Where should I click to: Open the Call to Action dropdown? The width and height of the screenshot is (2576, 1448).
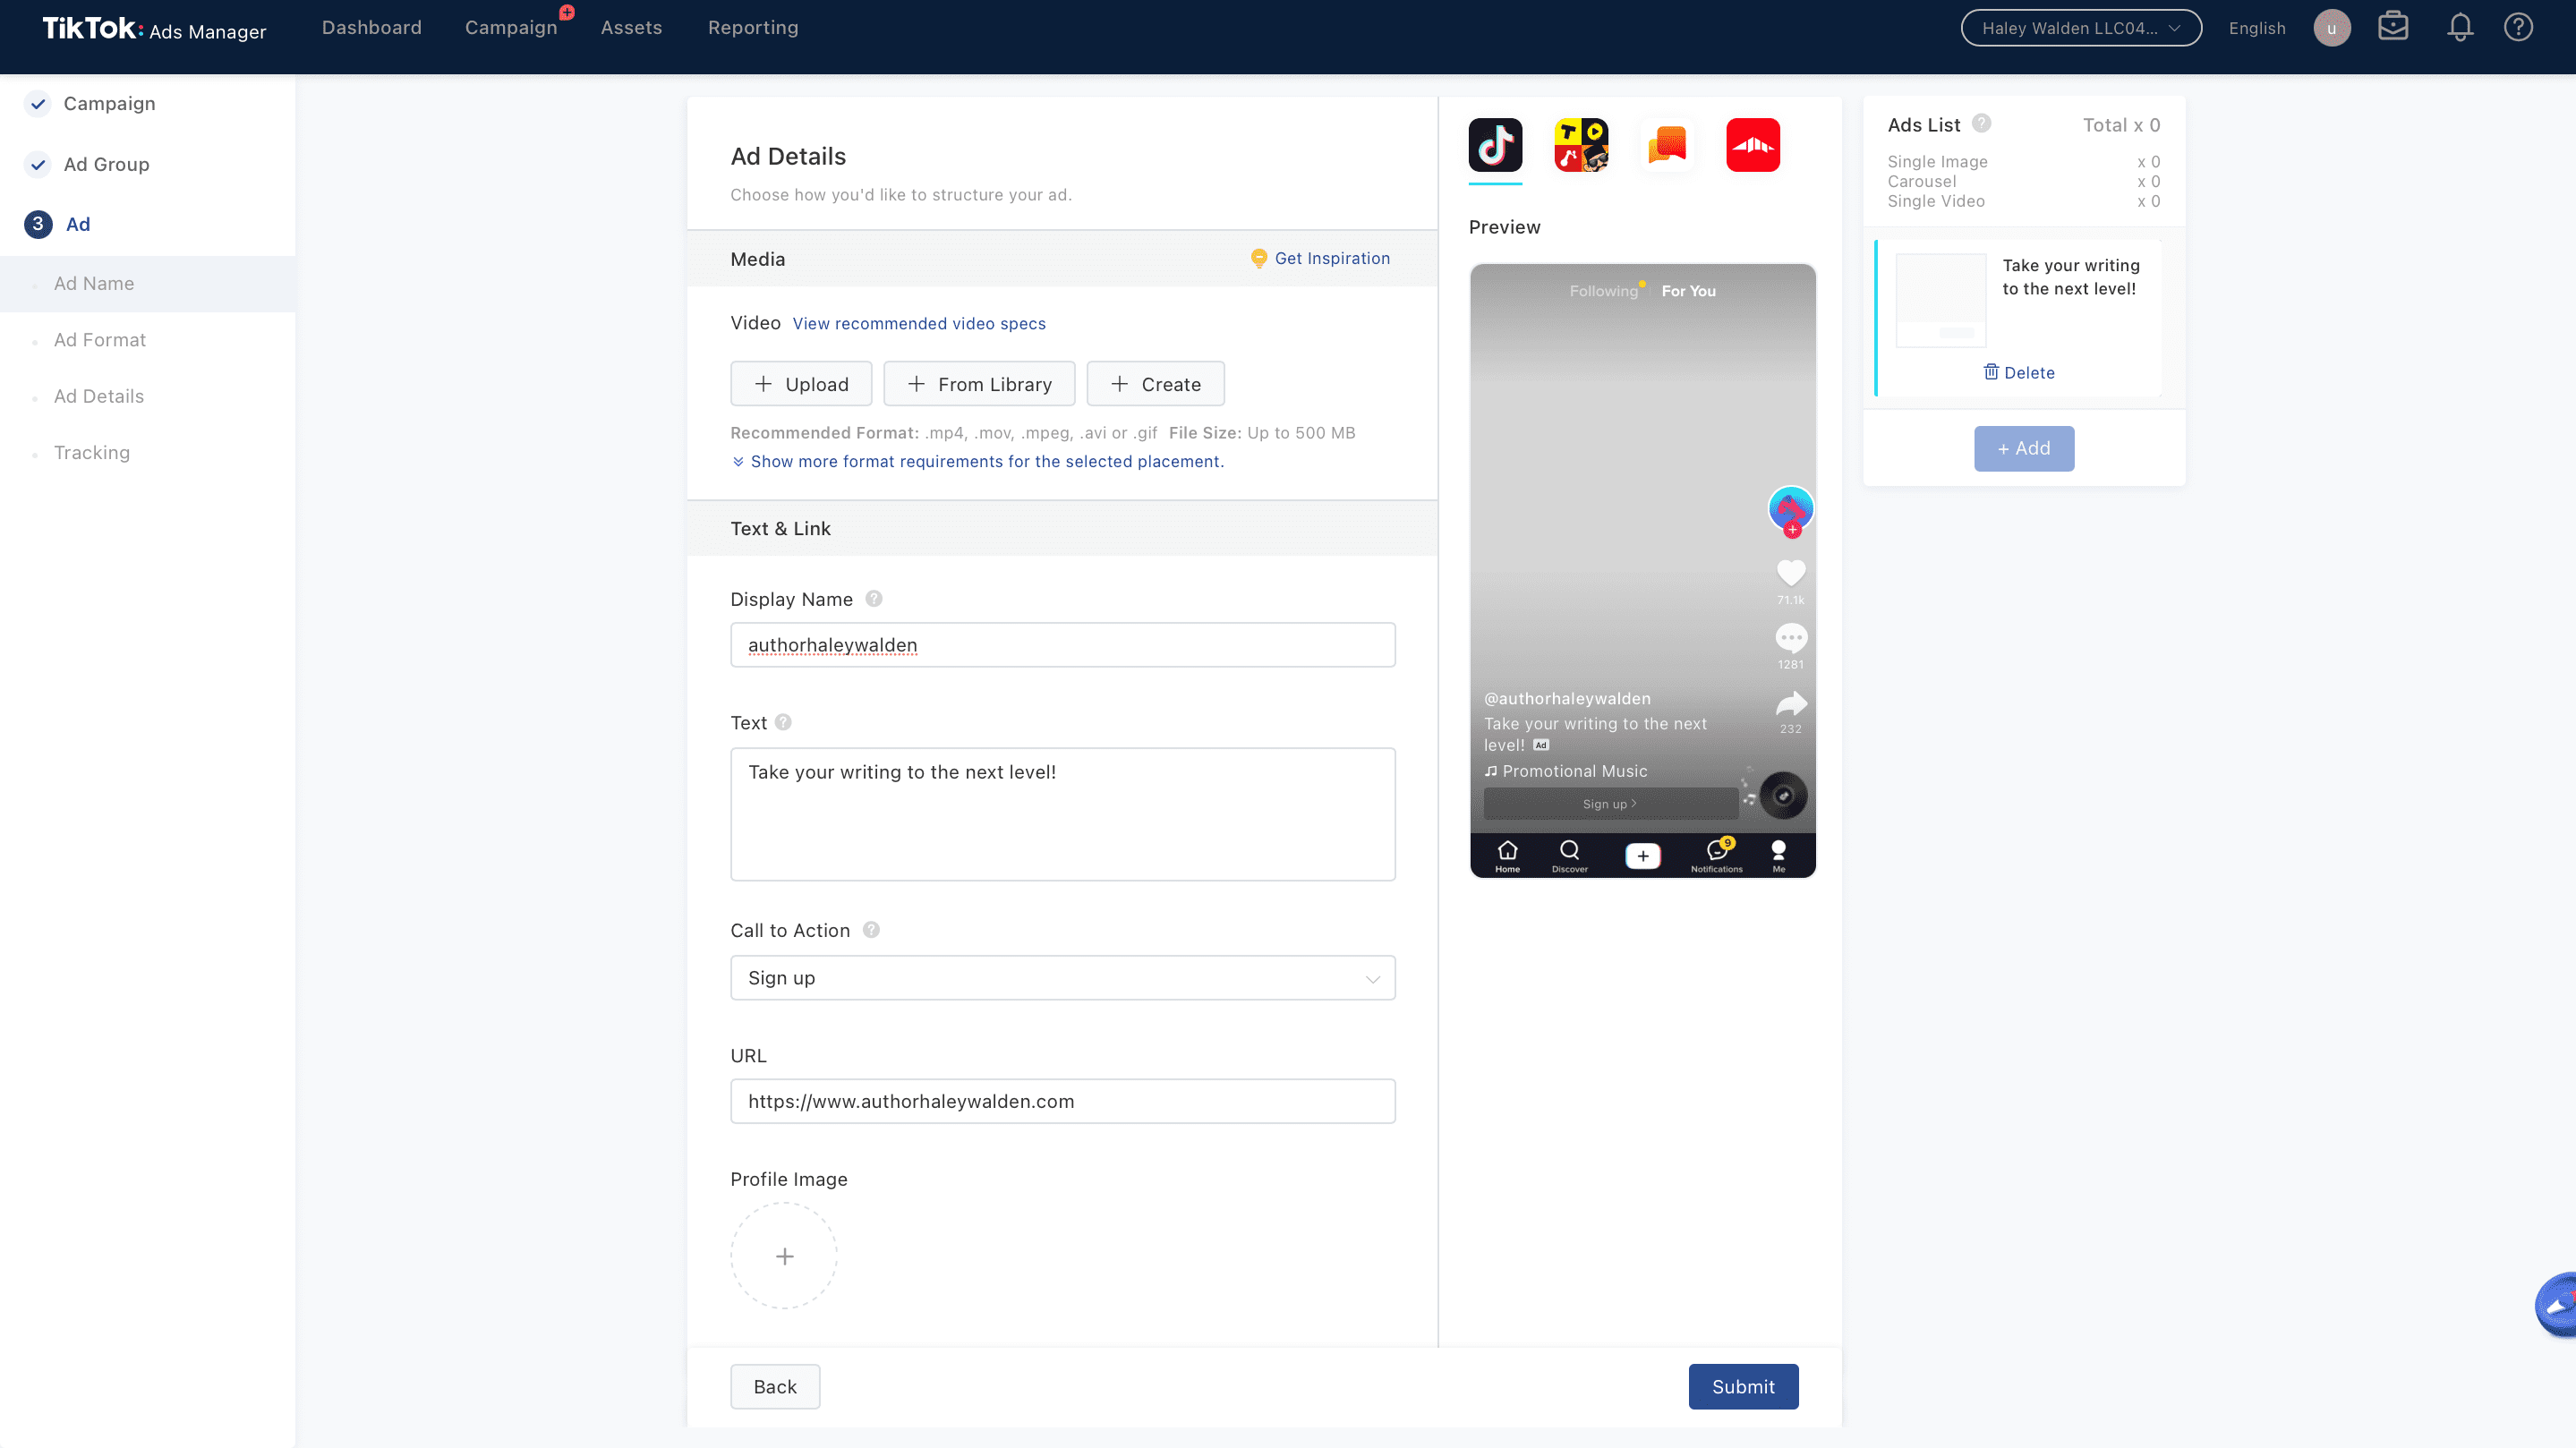pyautogui.click(x=1062, y=977)
